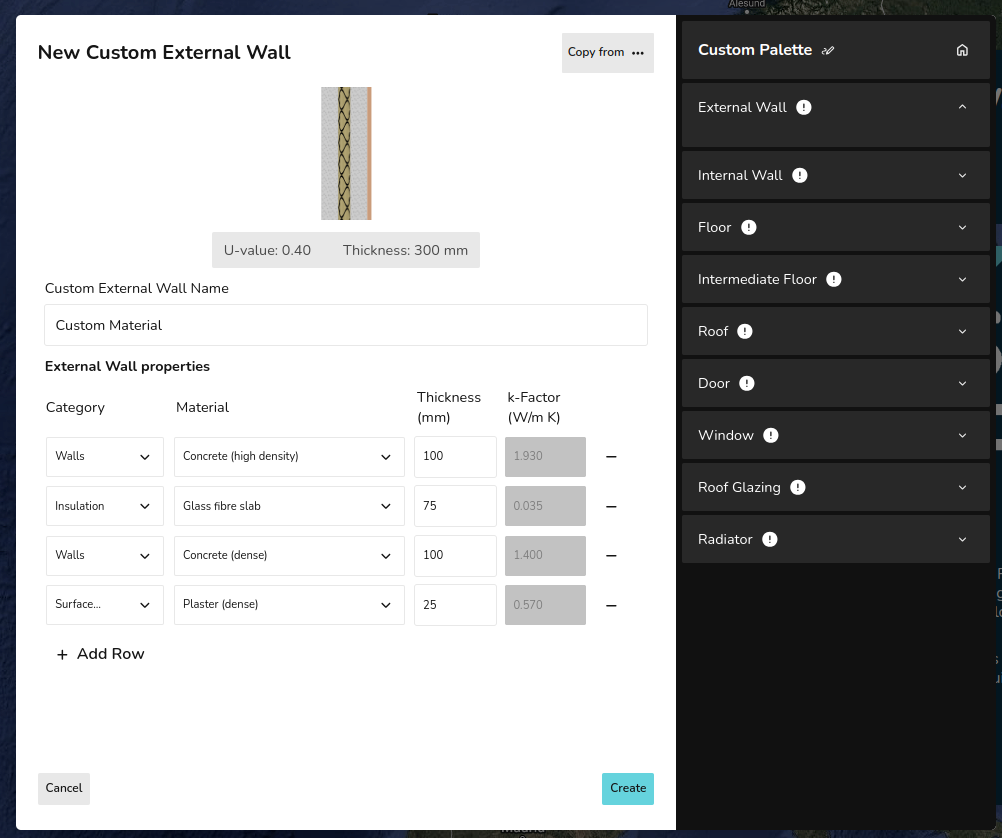
Task: Remove the Concrete (dense) layer row
Action: (611, 556)
